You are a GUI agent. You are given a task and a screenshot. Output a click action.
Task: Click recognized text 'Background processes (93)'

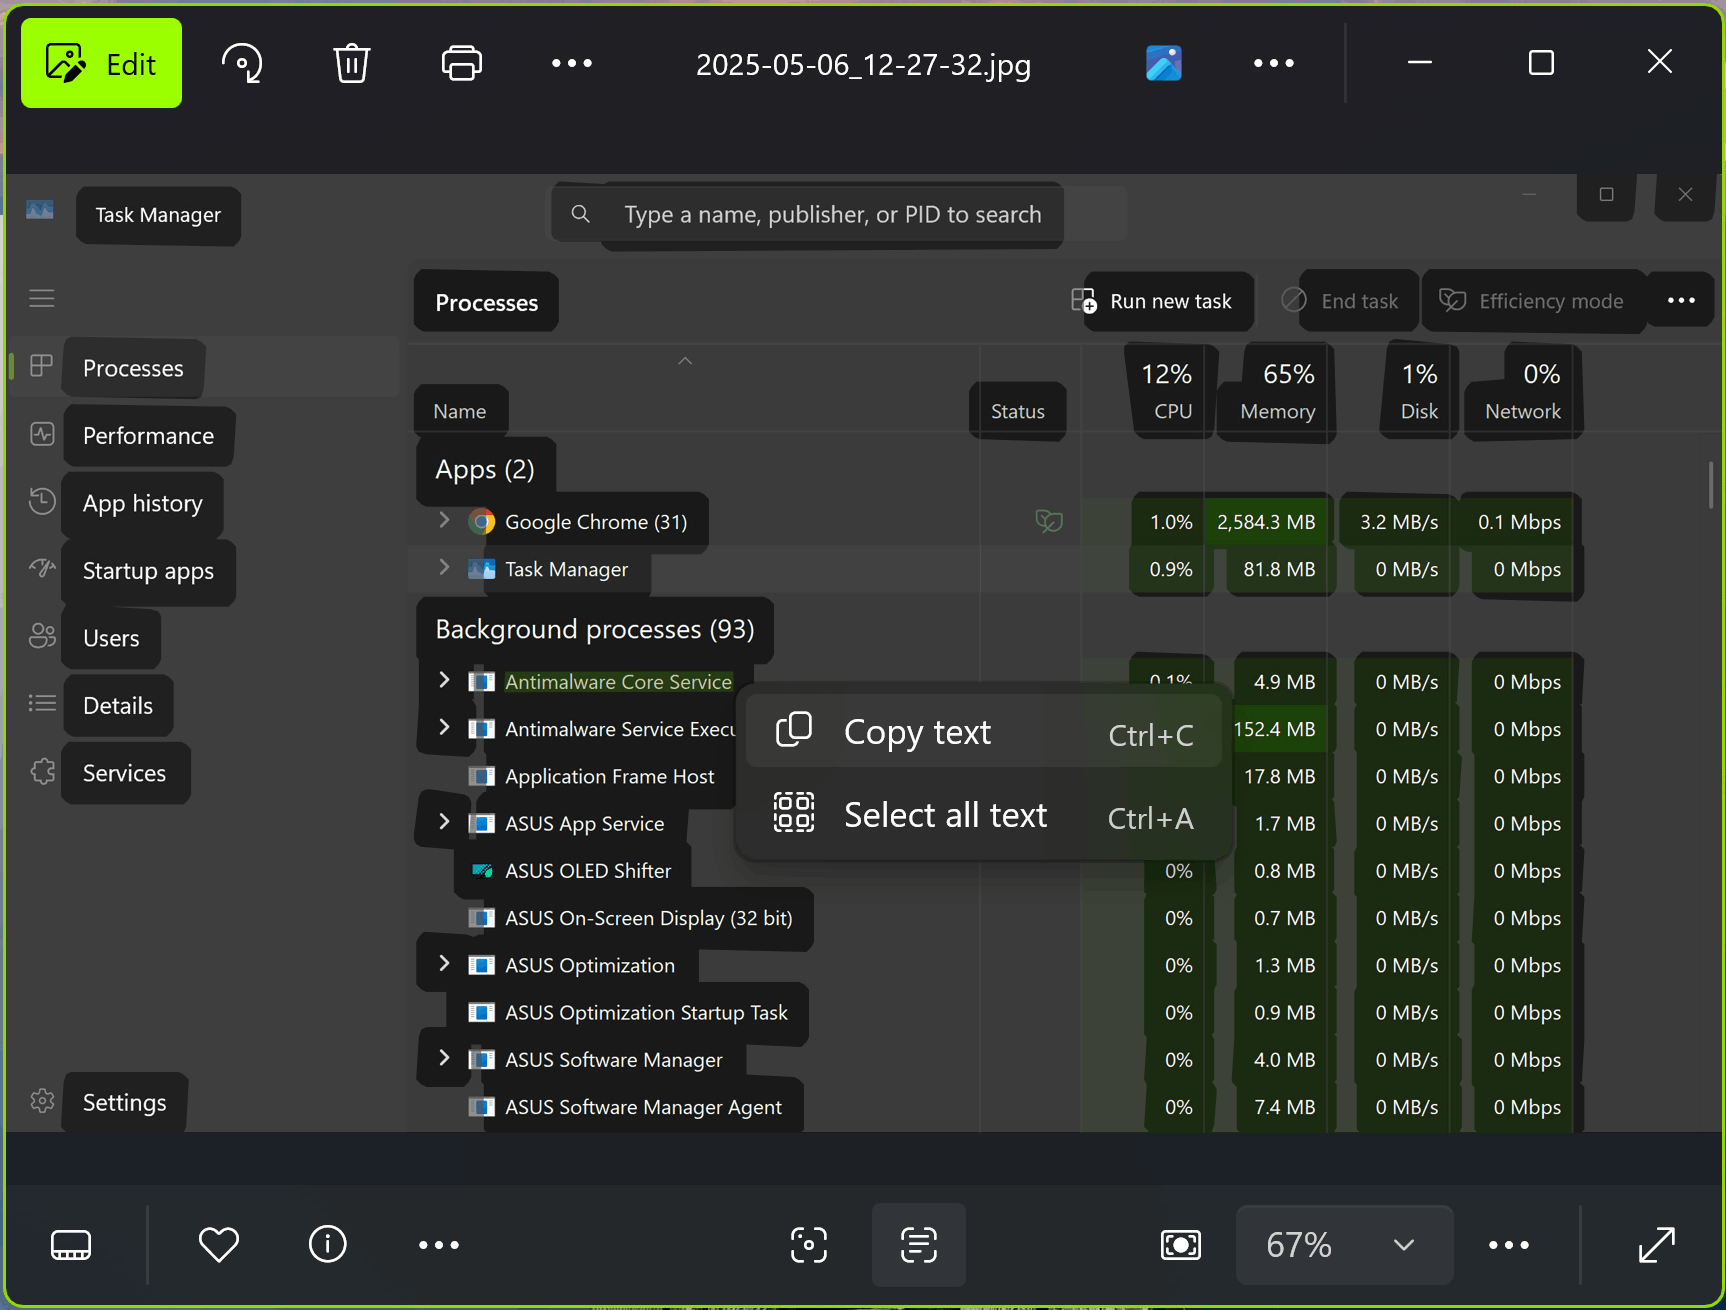click(595, 630)
